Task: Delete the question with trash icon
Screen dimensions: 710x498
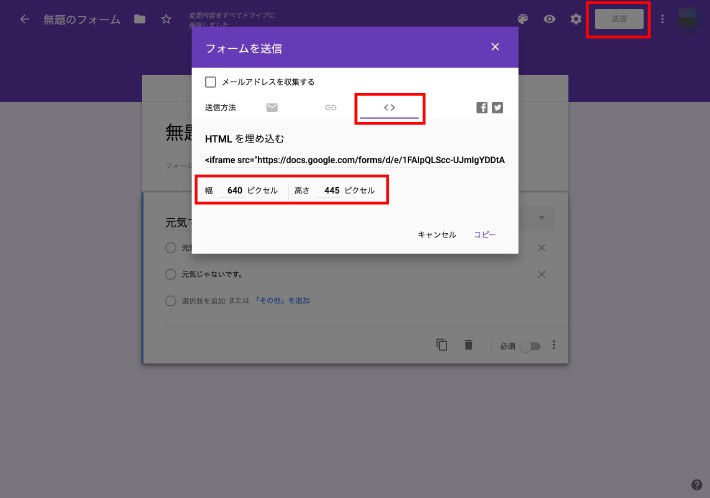Action: (x=469, y=345)
